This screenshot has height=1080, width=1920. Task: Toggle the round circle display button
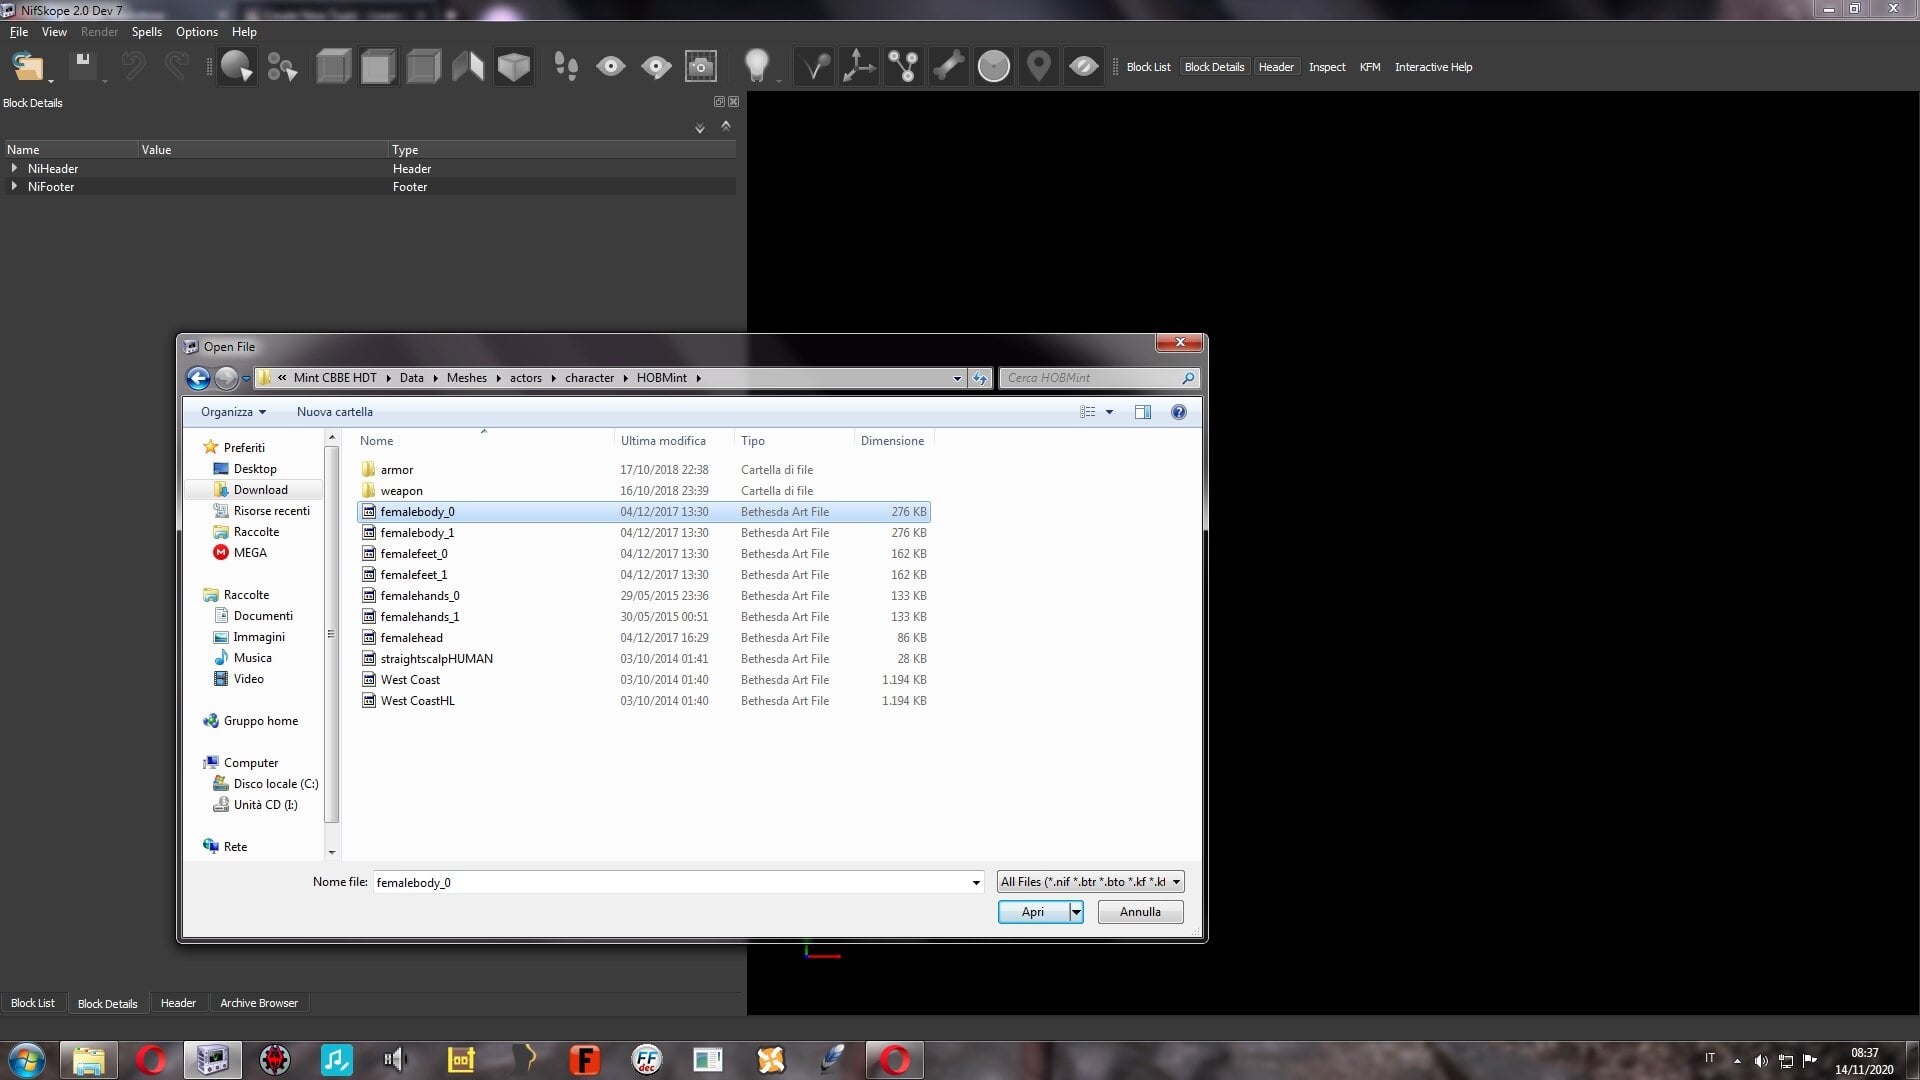click(994, 67)
